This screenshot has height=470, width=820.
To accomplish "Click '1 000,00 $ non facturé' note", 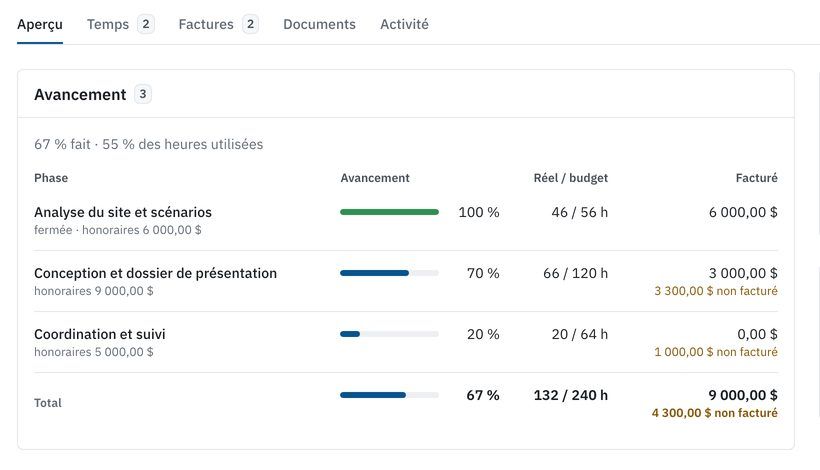I will [716, 352].
